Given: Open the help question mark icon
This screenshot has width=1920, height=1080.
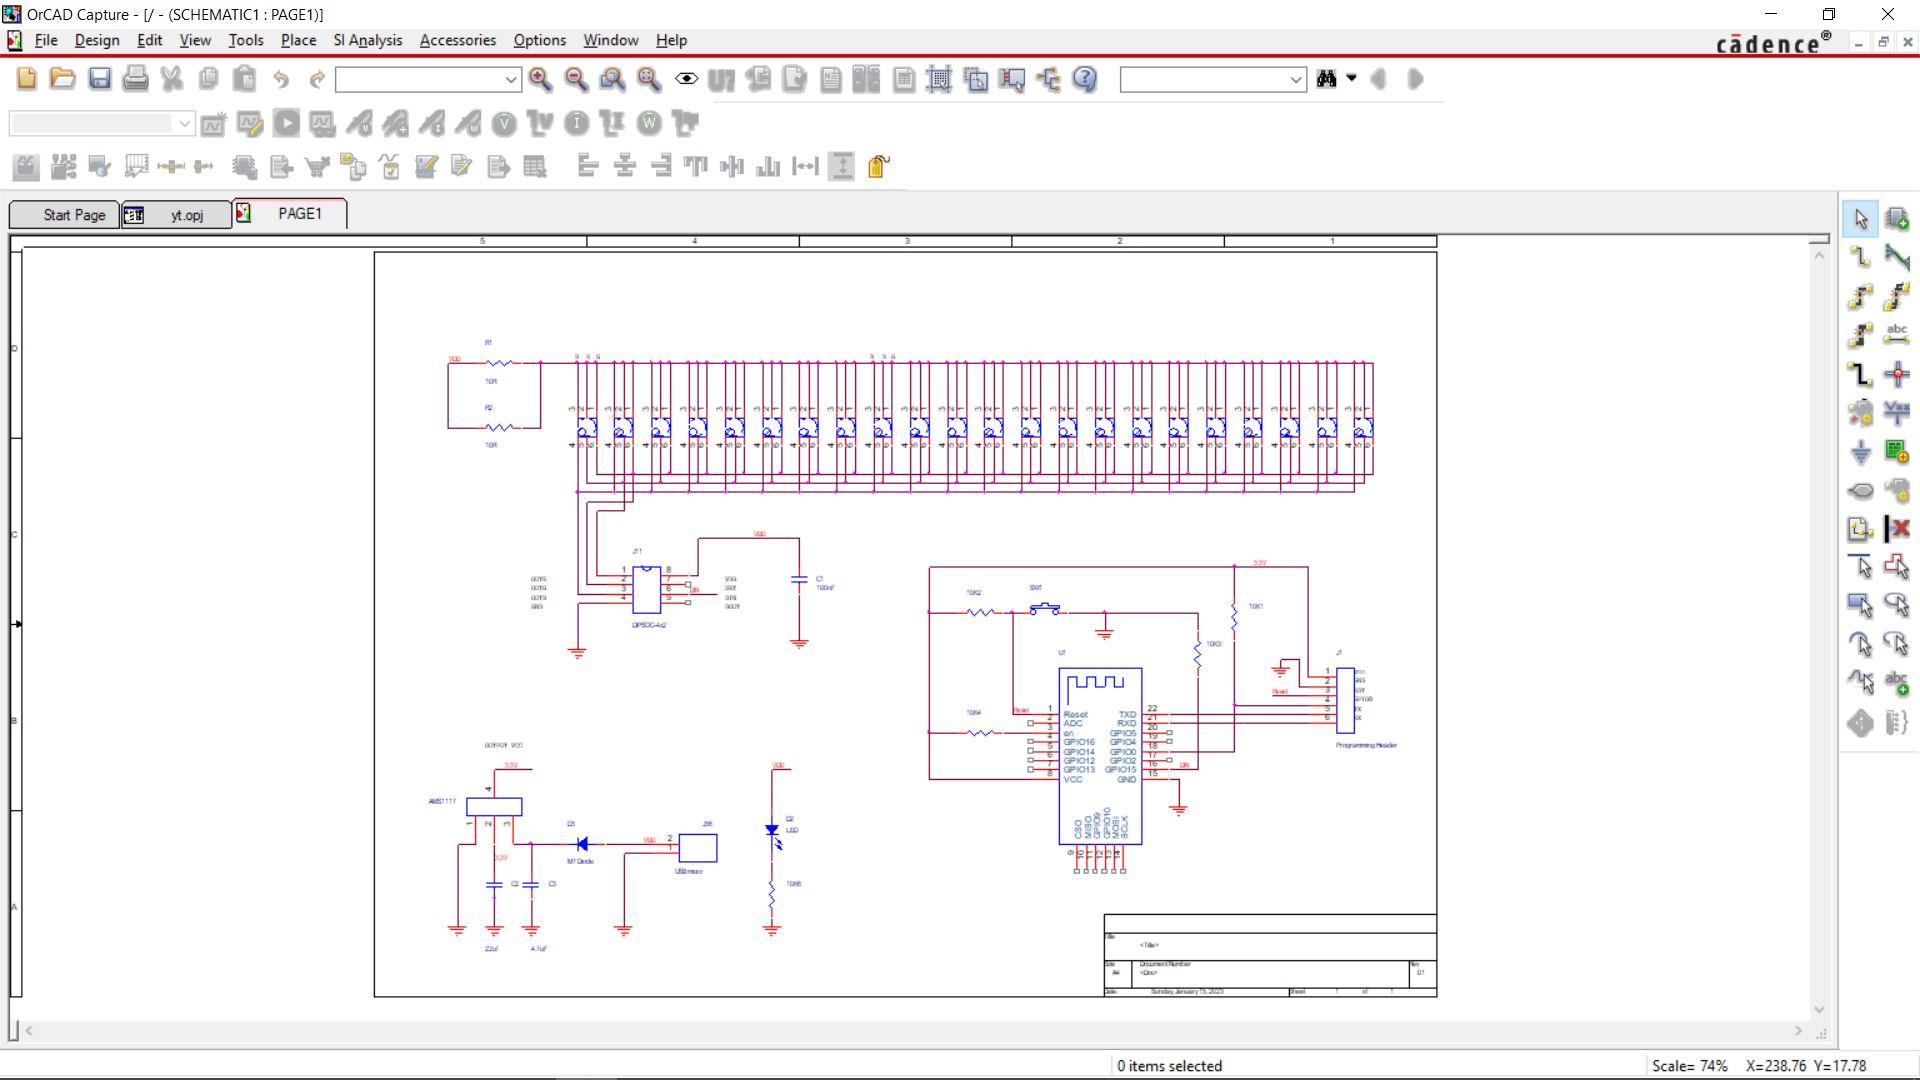Looking at the screenshot, I should coord(1085,79).
